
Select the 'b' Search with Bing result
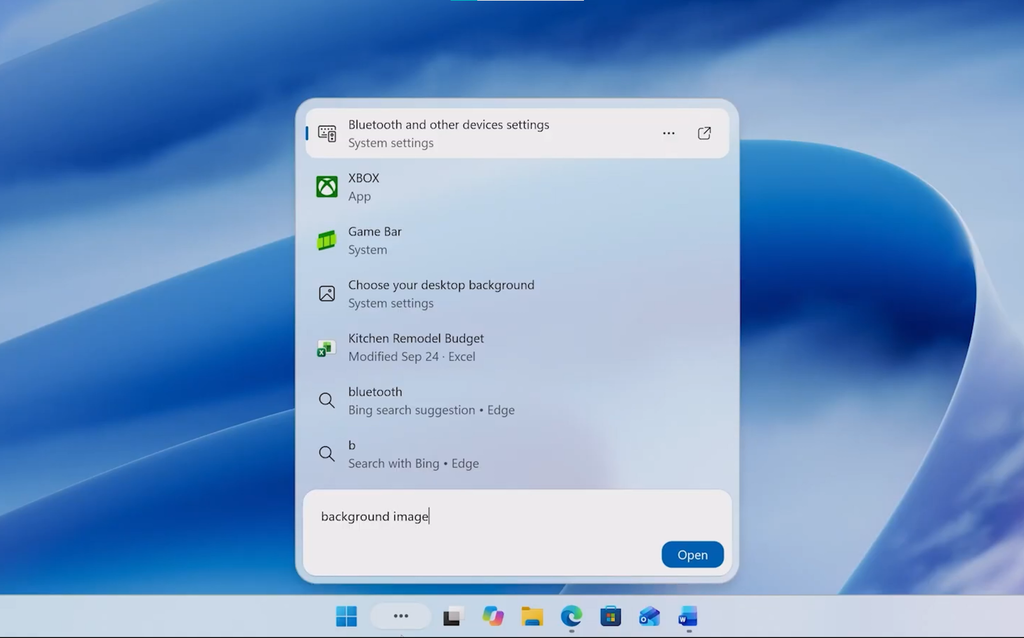point(517,454)
